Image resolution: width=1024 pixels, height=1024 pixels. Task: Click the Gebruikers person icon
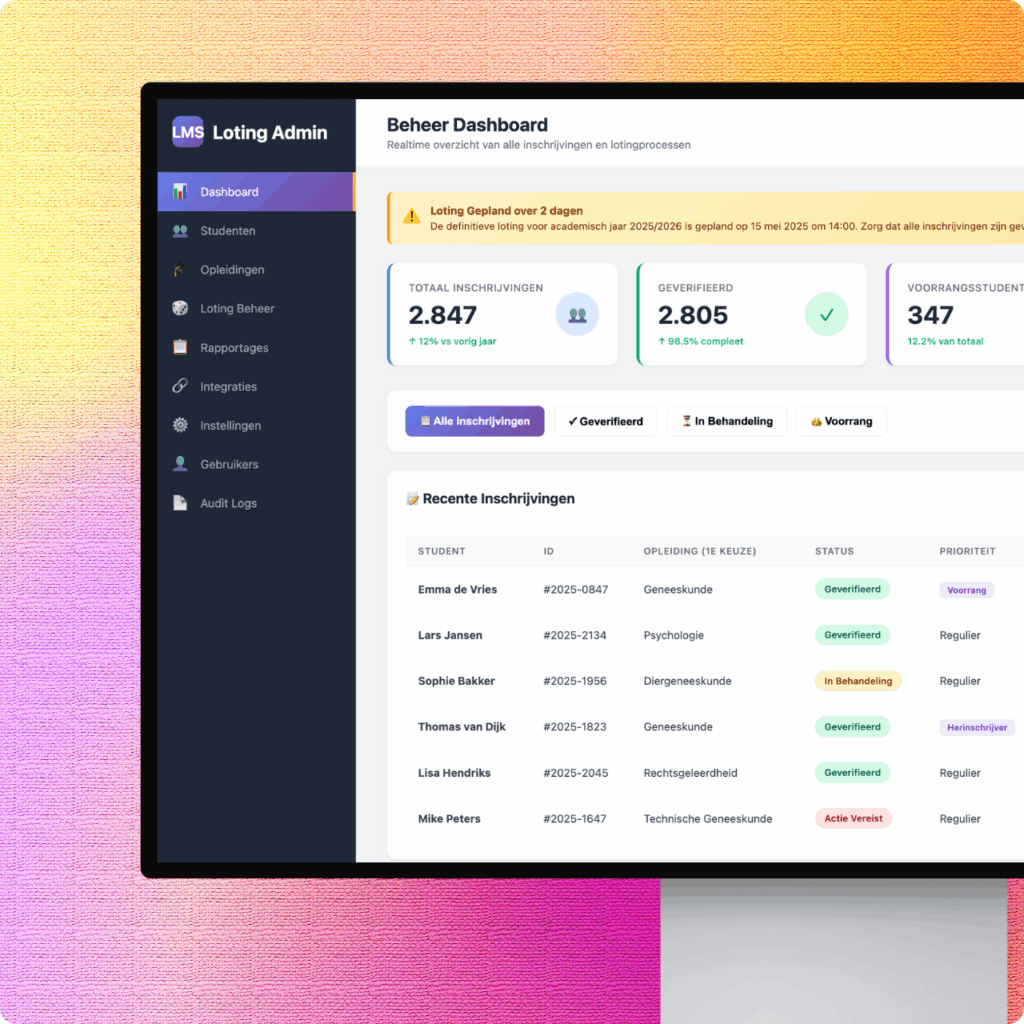click(x=180, y=464)
